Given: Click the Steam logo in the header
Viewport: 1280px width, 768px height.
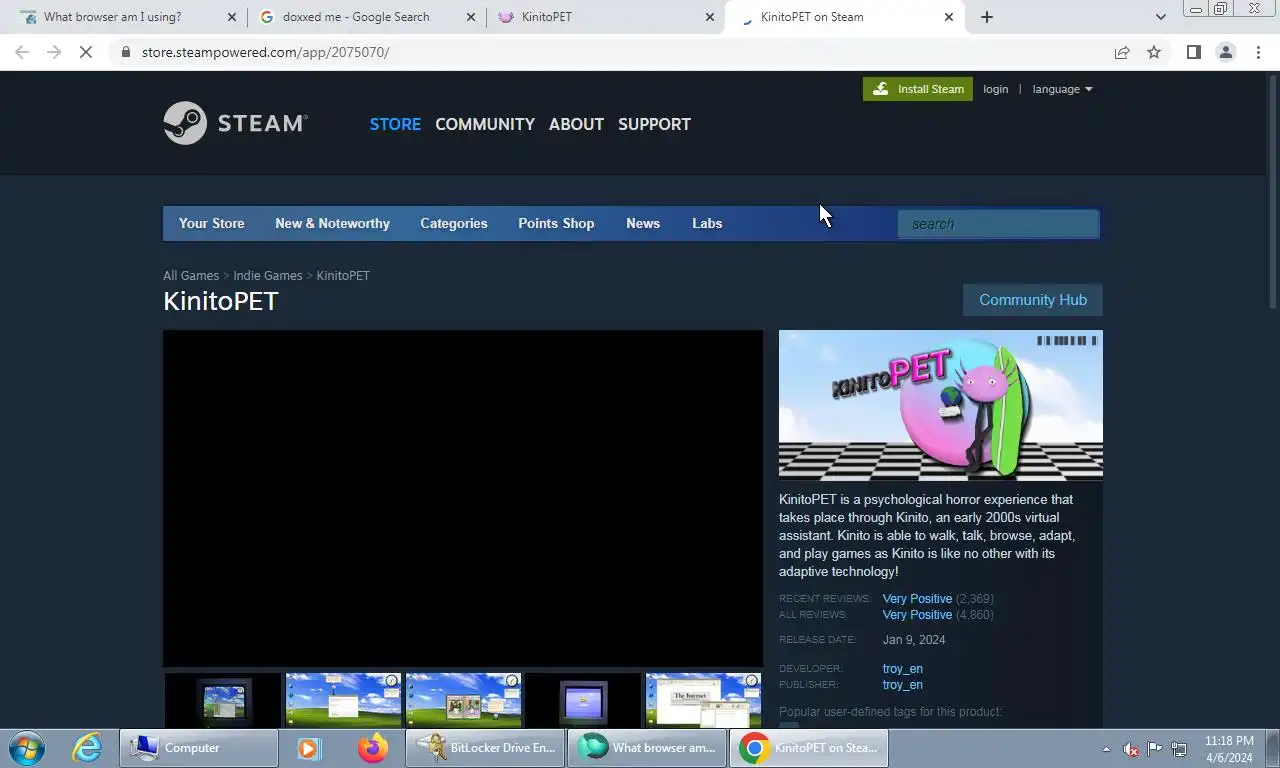Looking at the screenshot, I should point(236,123).
